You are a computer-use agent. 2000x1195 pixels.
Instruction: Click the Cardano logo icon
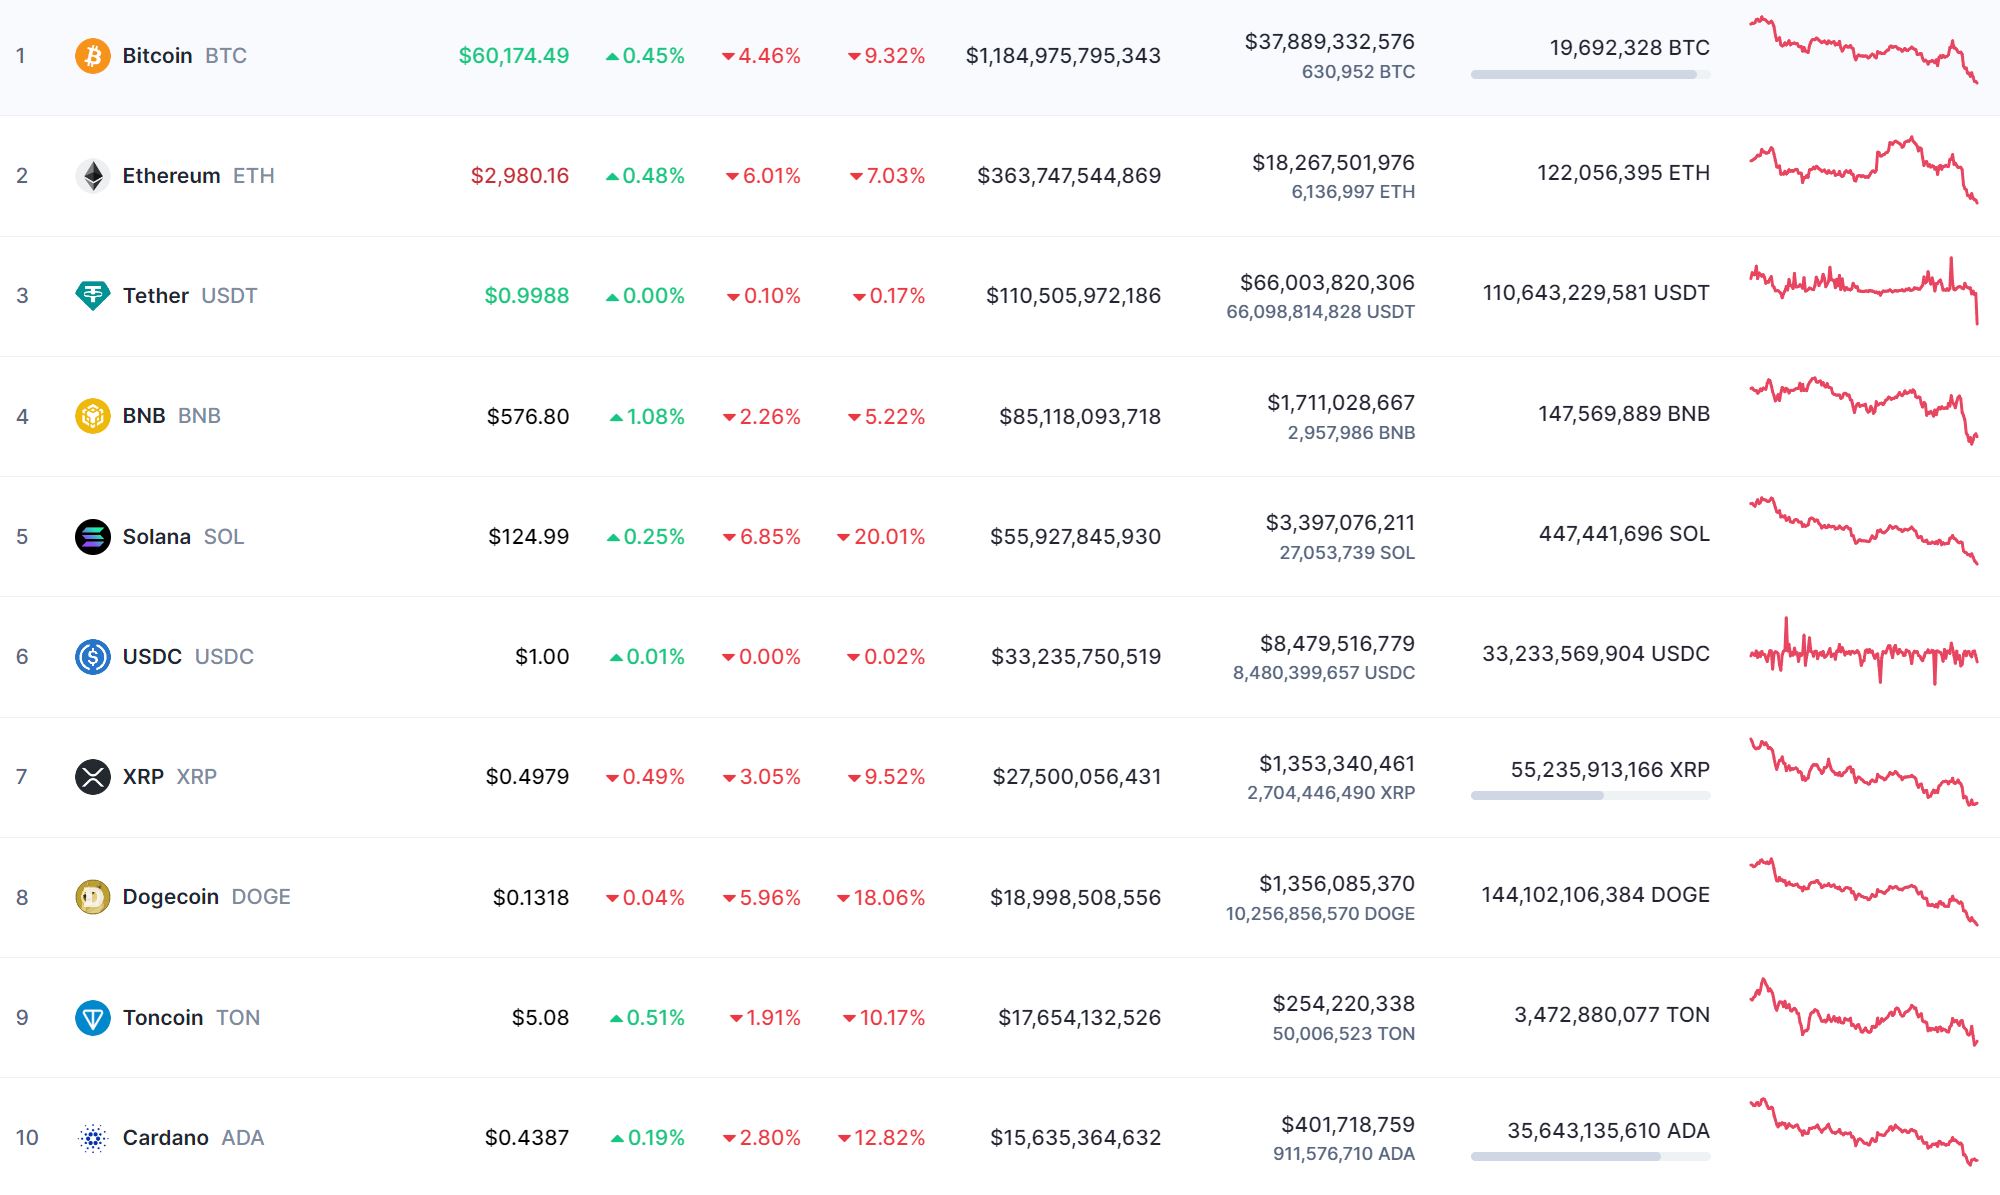tap(92, 1138)
